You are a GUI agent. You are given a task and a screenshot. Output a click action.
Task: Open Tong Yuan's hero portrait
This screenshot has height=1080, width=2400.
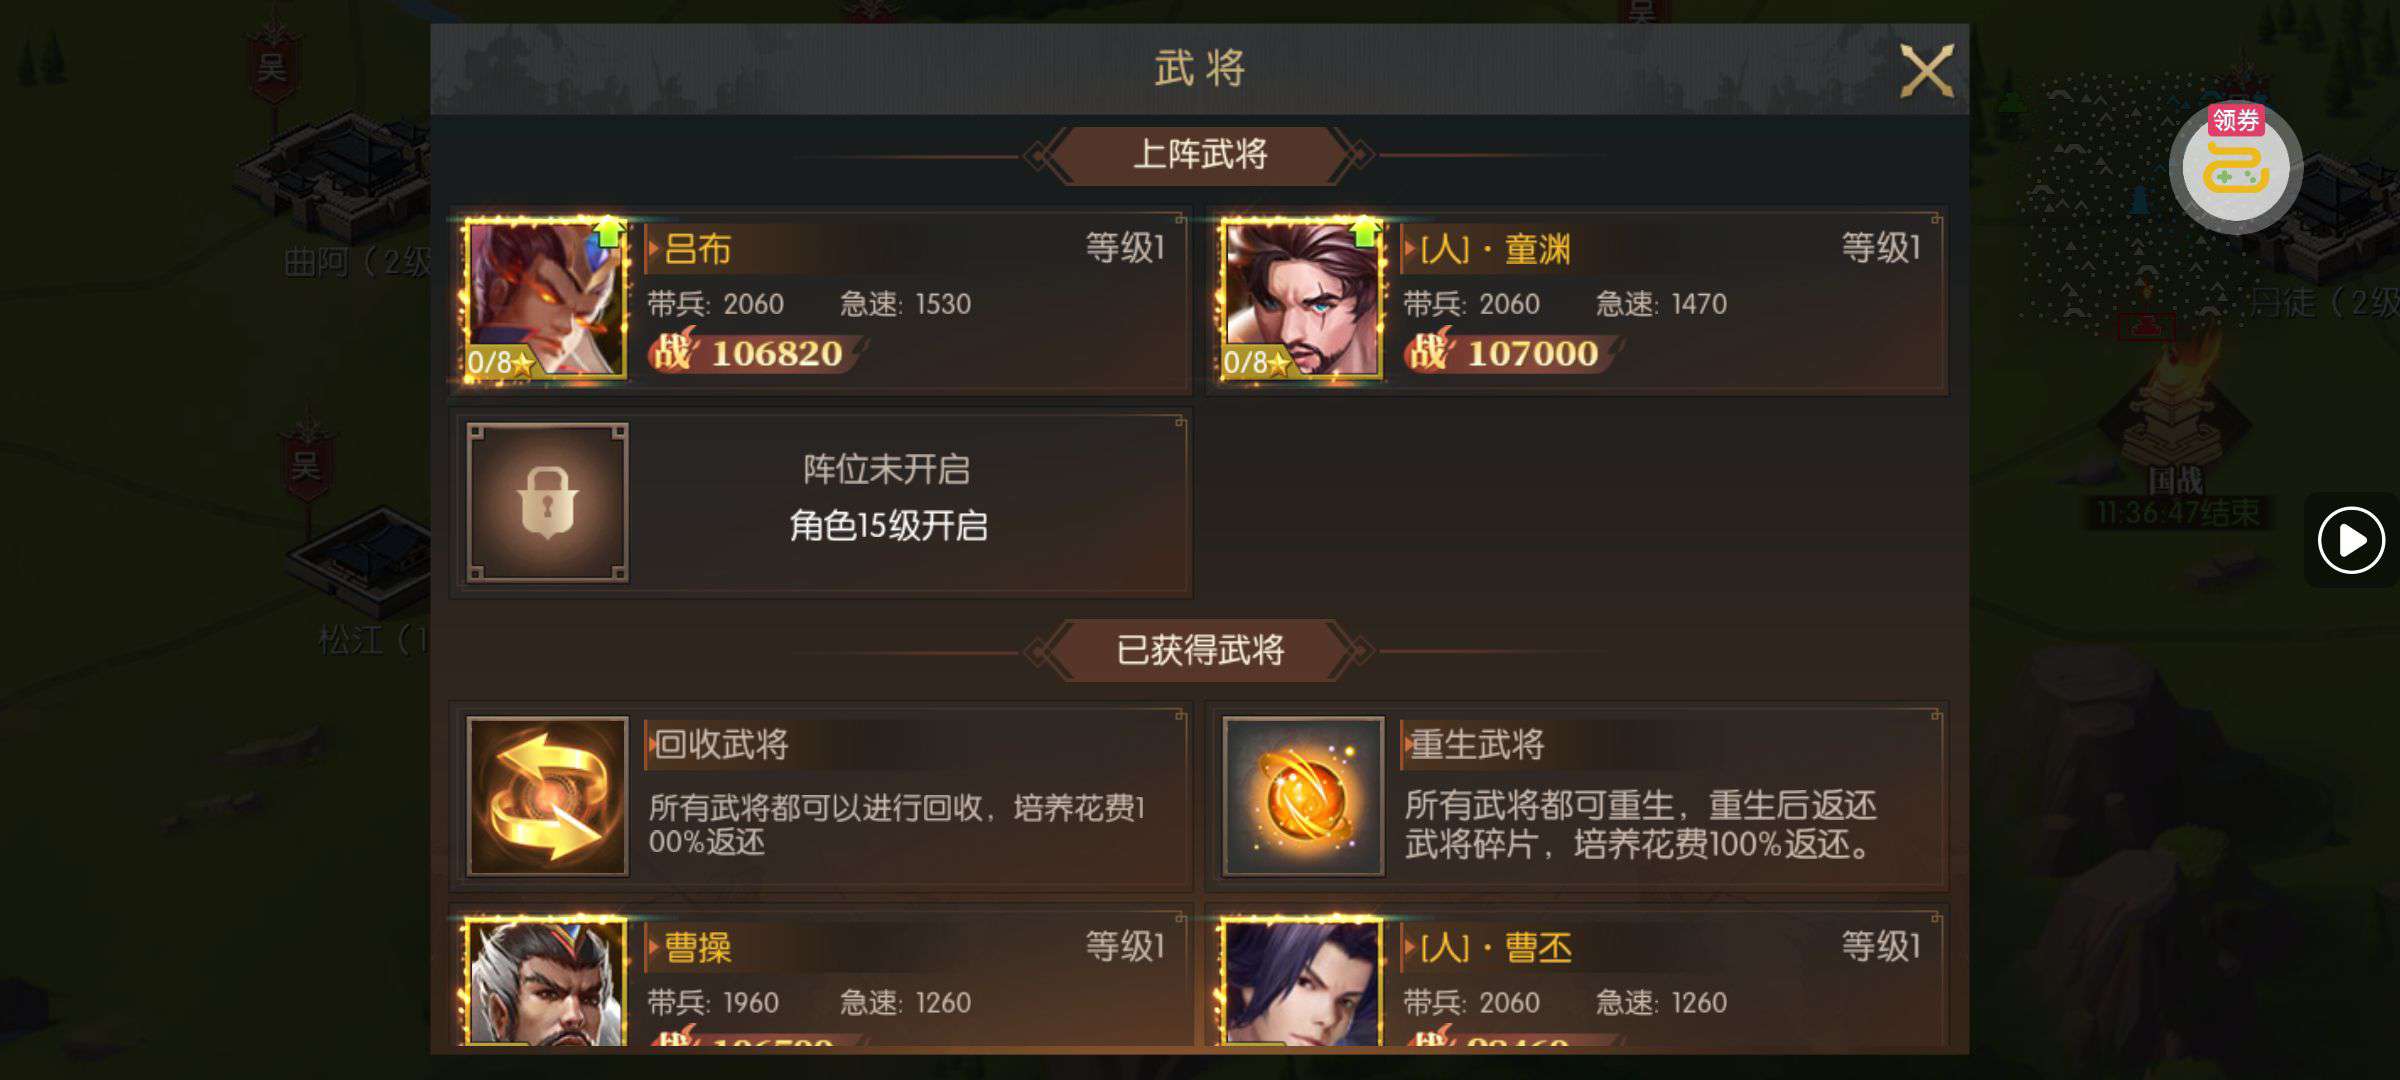click(1303, 299)
